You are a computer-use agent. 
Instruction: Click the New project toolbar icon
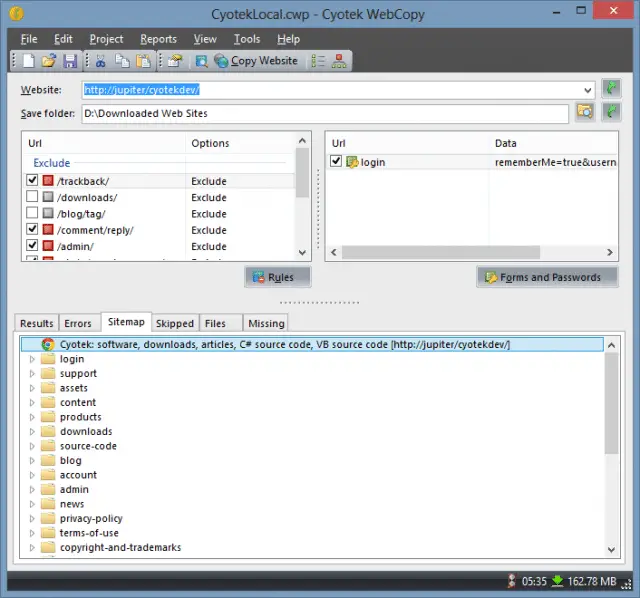click(29, 61)
